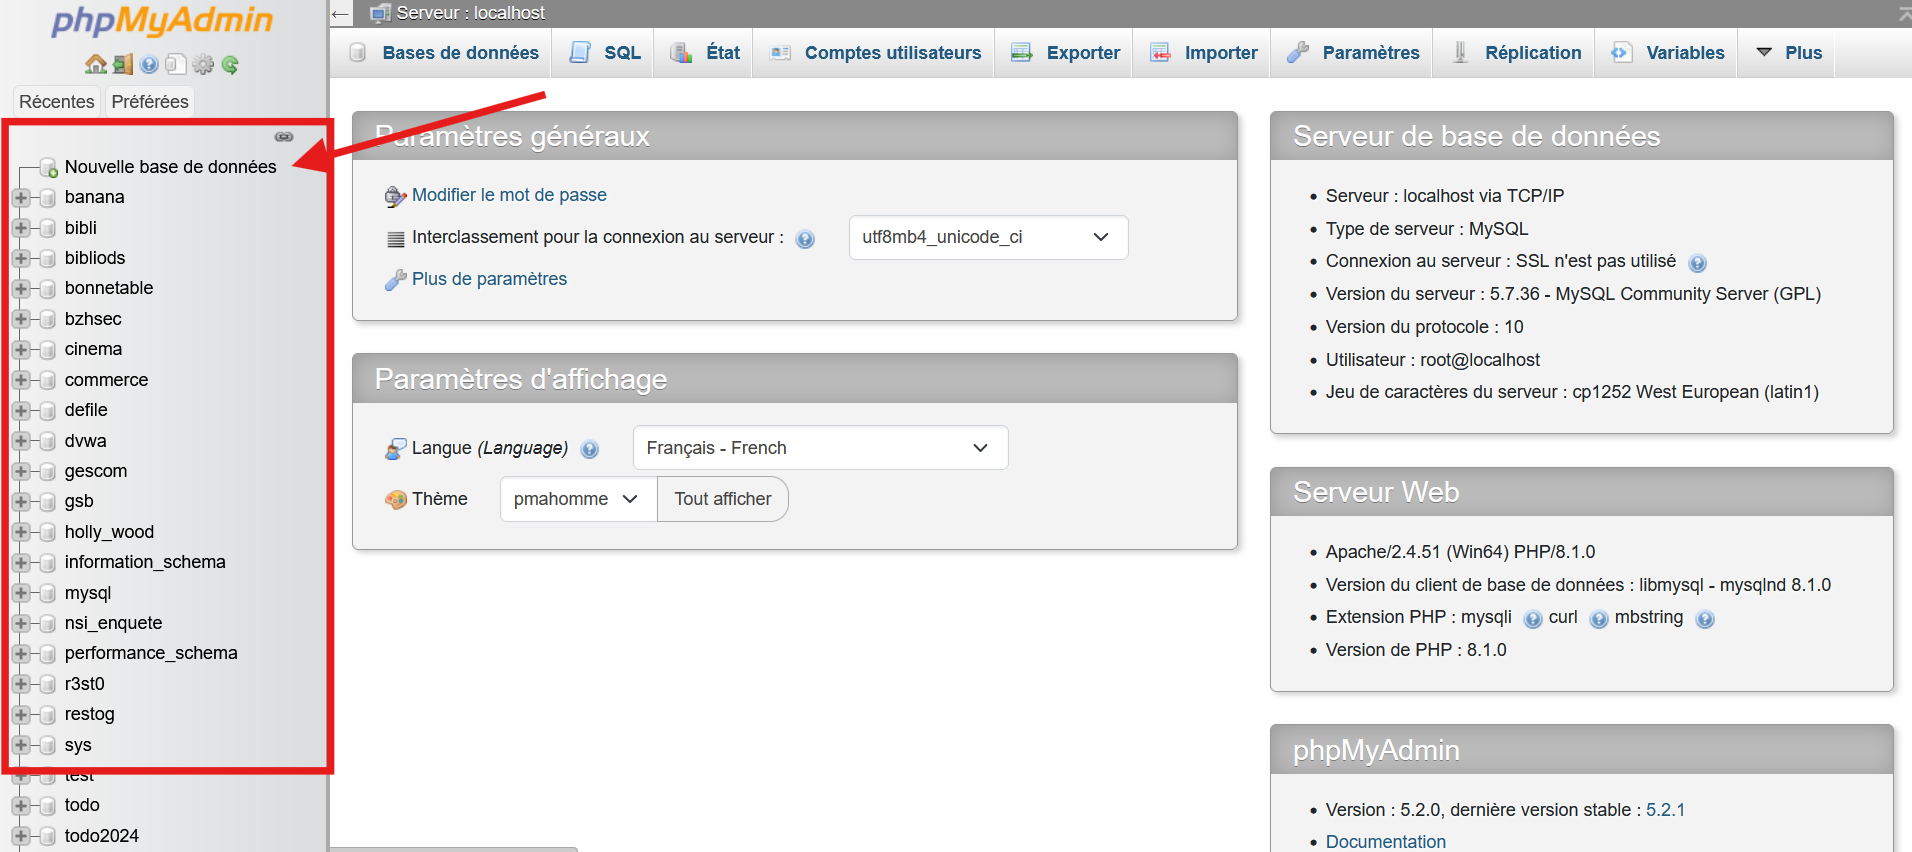Click the chain link icon in navigation panel

[x=284, y=136]
